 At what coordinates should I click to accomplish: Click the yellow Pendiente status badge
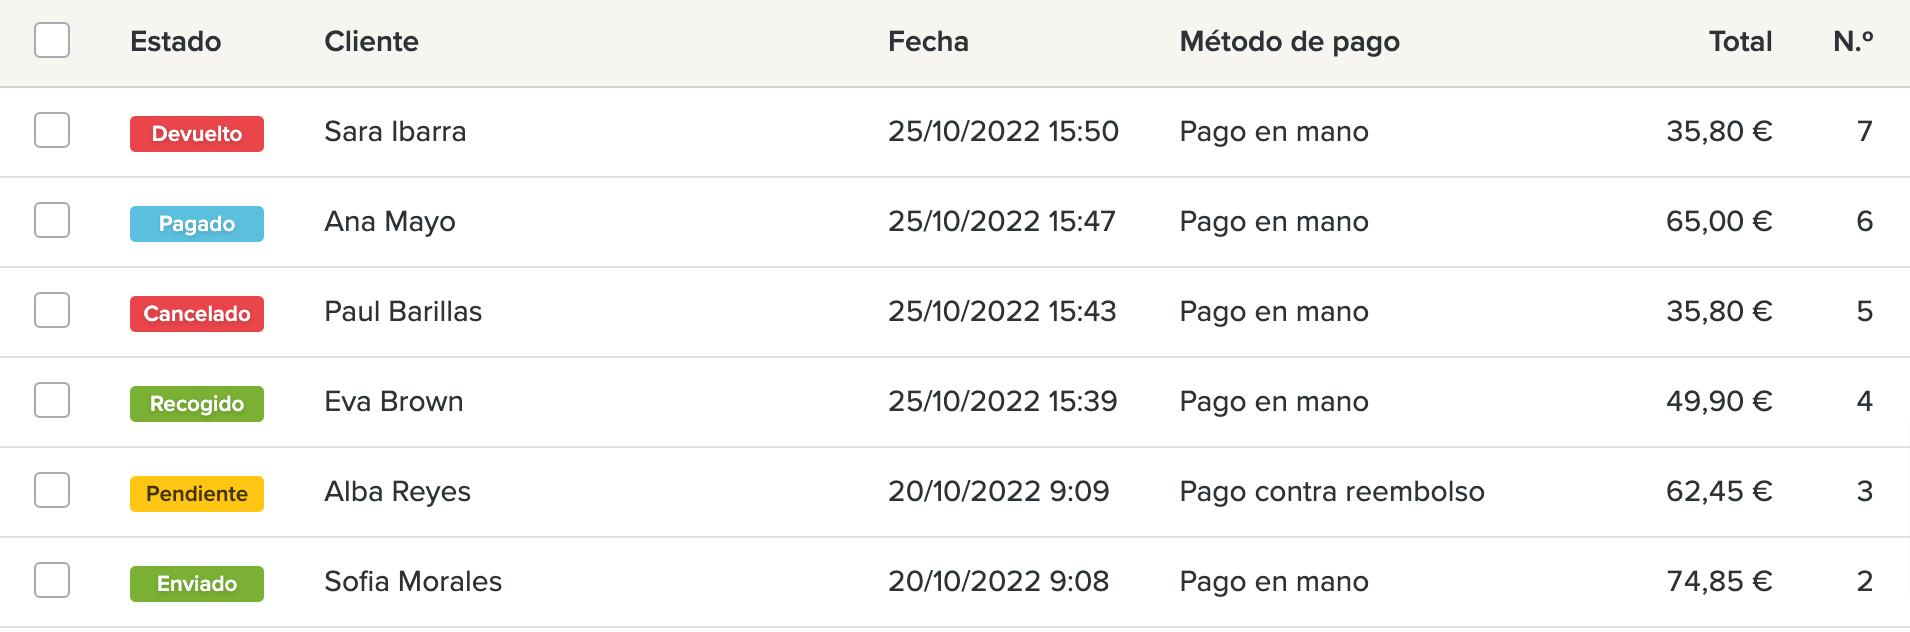[197, 494]
